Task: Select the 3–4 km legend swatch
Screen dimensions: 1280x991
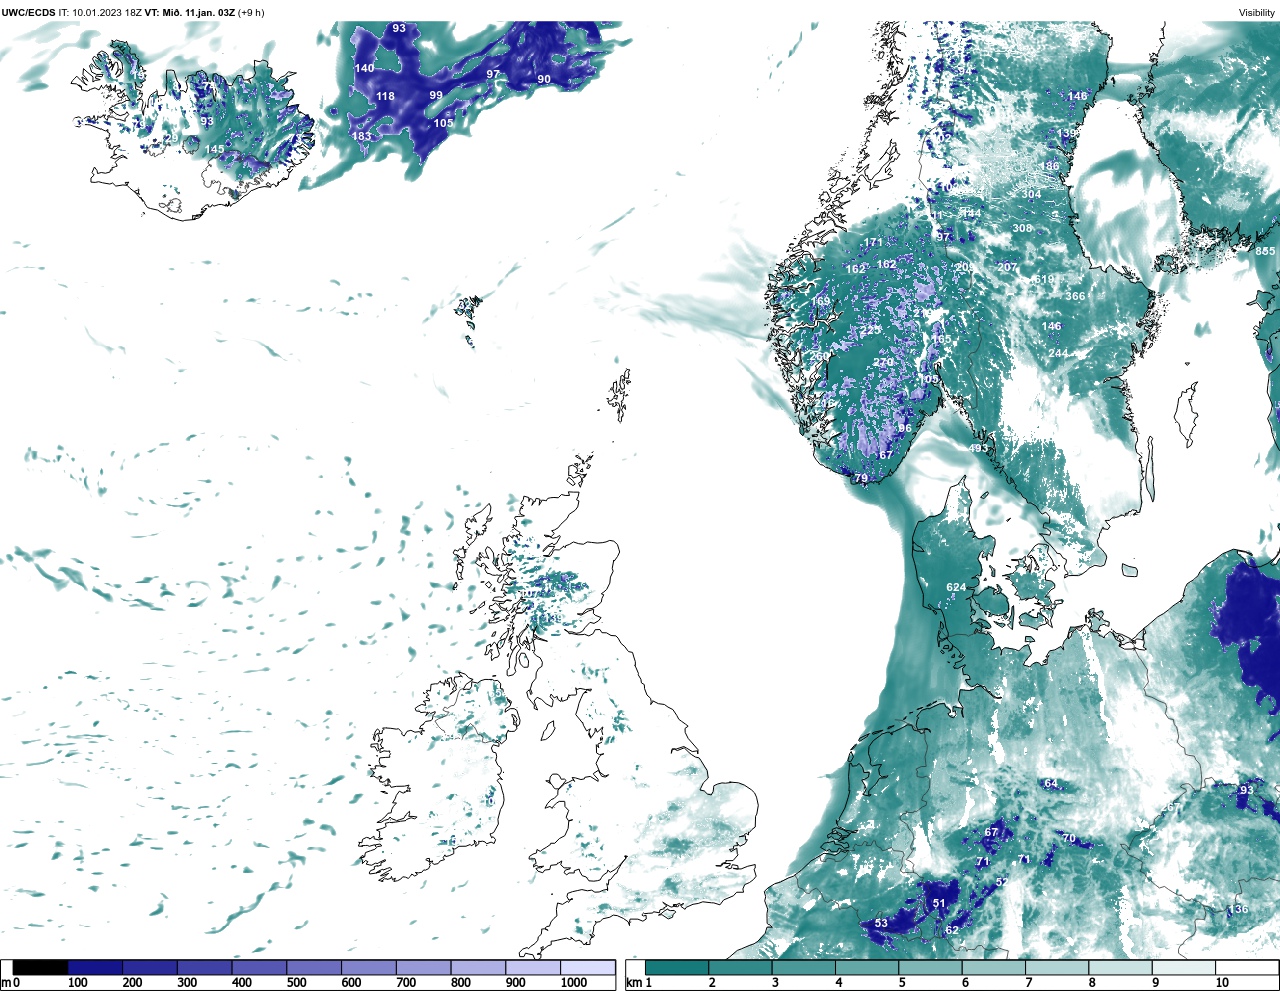Action: click(804, 968)
